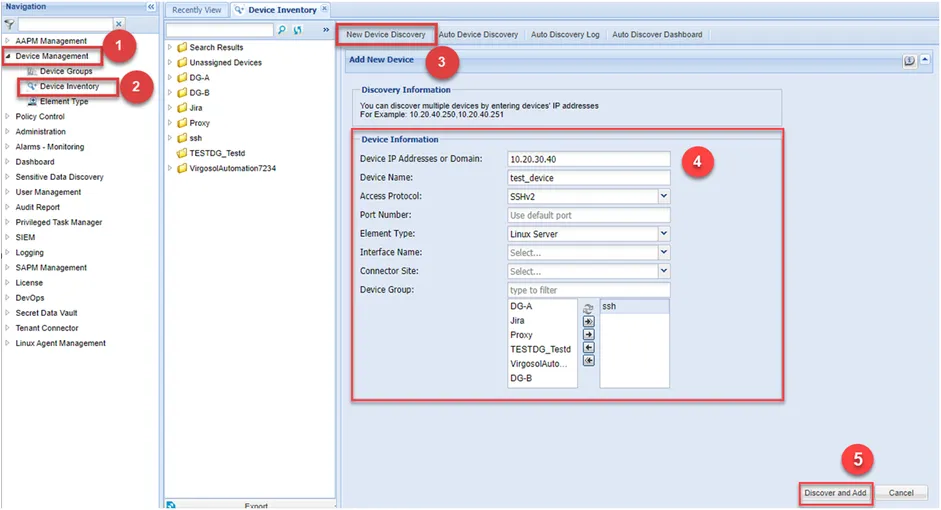Select VirgosolAuto... in available device groups list
Screen dimensions: 941x510
point(542,364)
